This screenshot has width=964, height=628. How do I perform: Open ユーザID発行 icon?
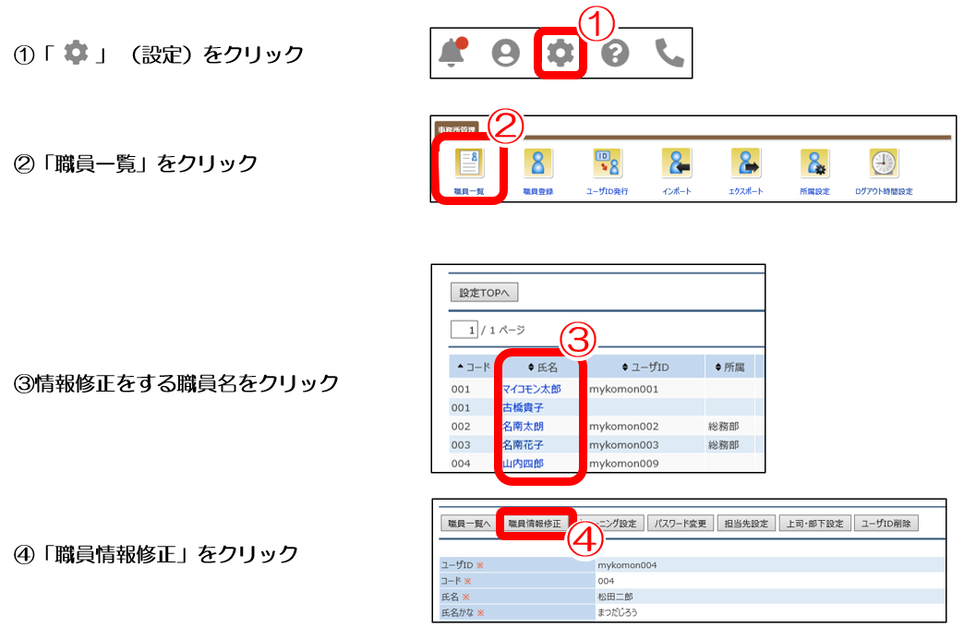coord(607,164)
